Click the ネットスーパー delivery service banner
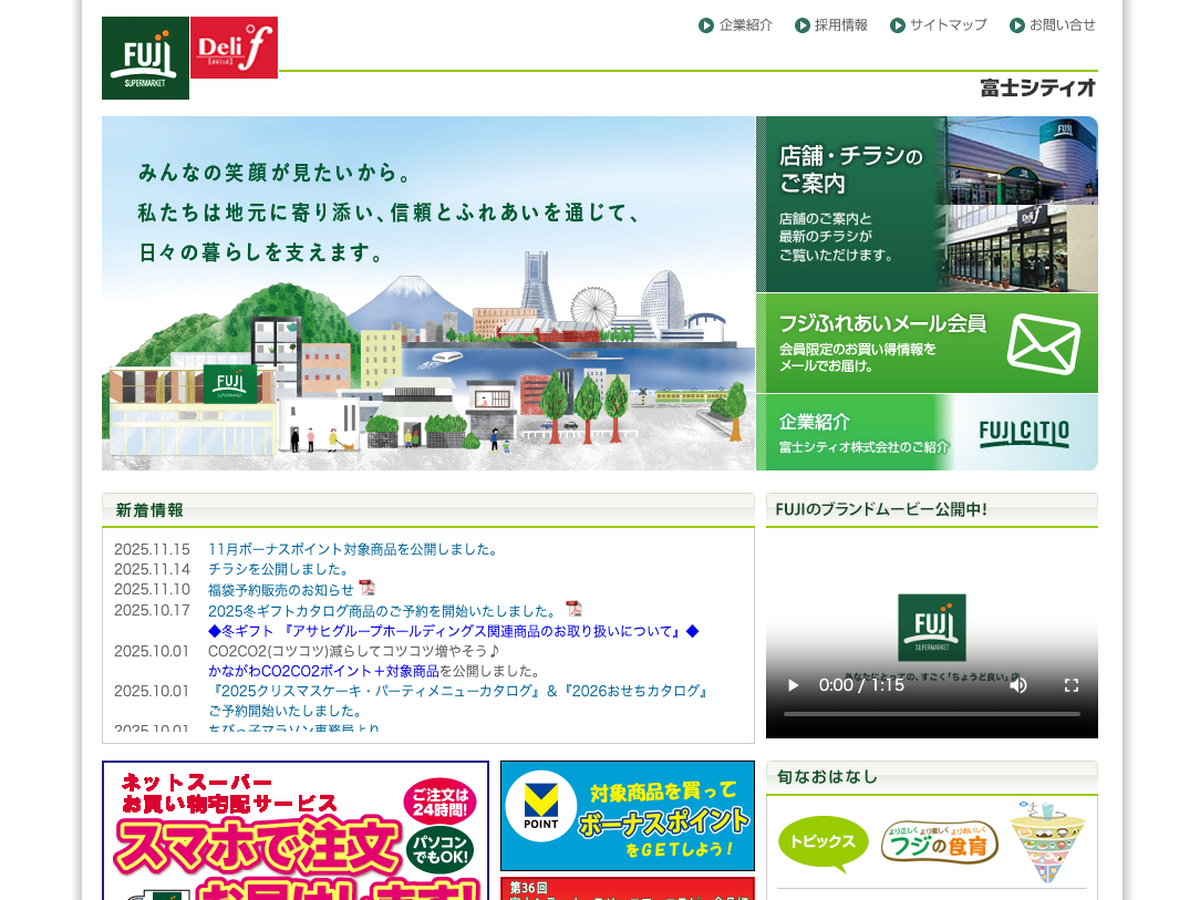 pos(295,830)
